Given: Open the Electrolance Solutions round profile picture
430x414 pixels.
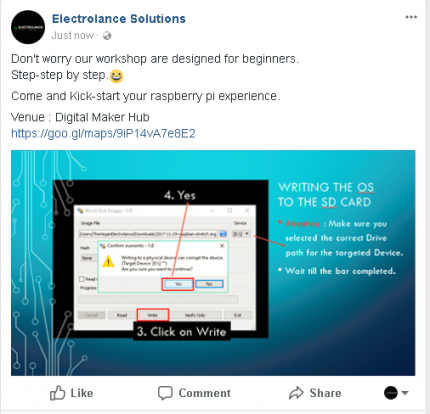Looking at the screenshot, I should coord(28,27).
